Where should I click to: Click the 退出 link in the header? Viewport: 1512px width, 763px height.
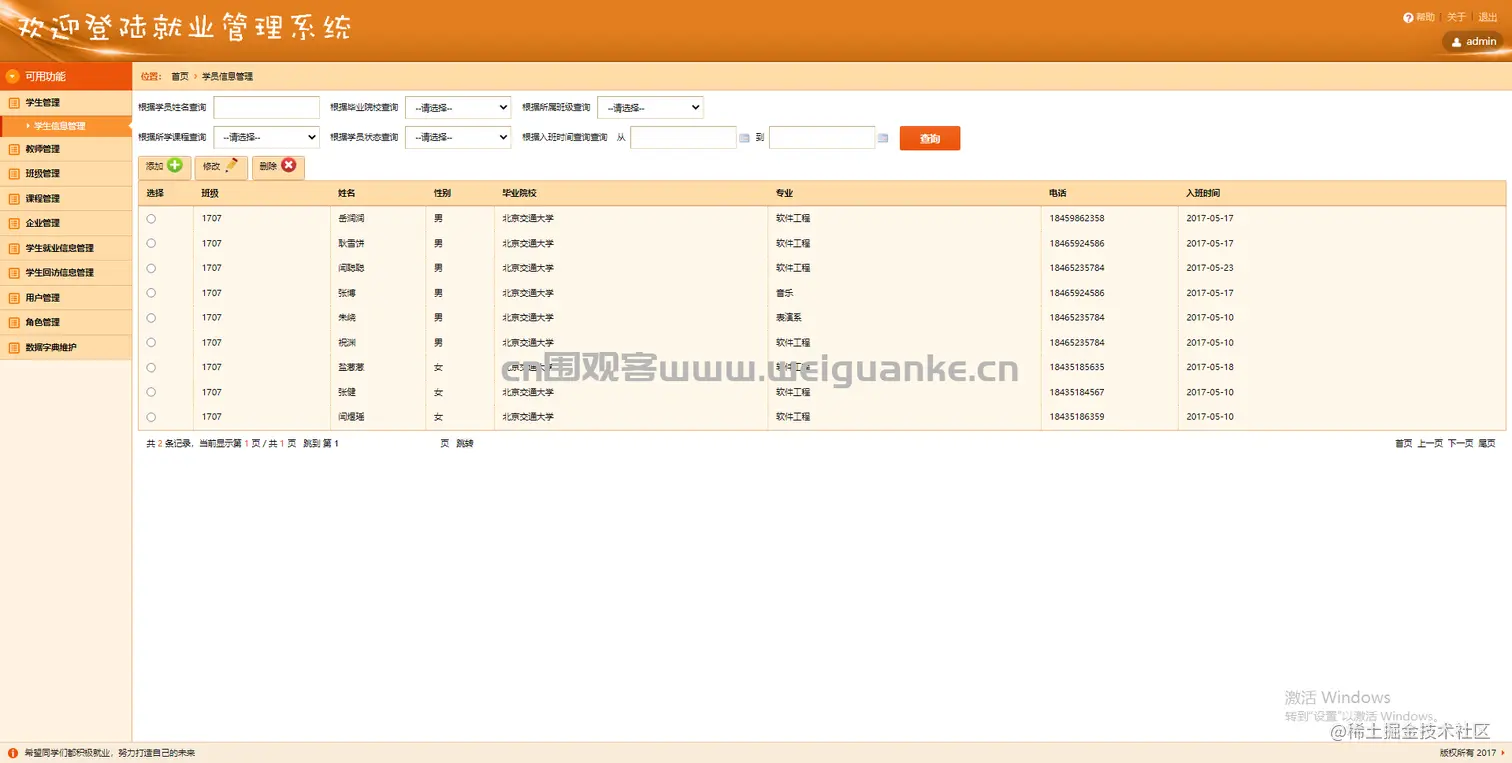click(1488, 17)
